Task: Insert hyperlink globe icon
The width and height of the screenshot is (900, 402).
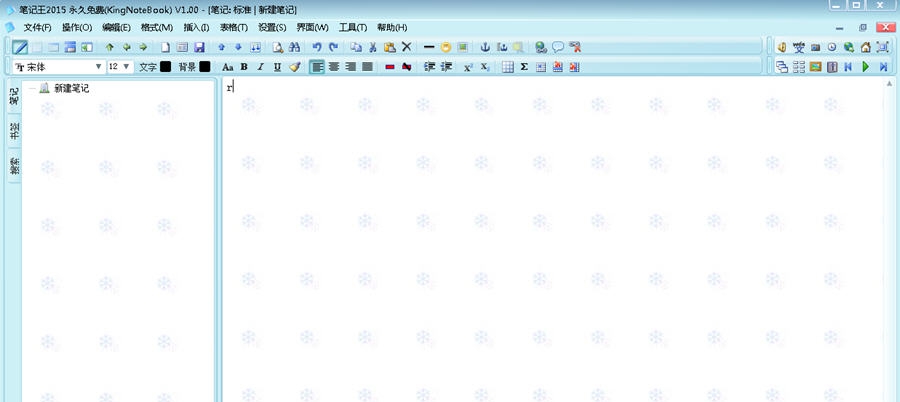Action: (541, 47)
